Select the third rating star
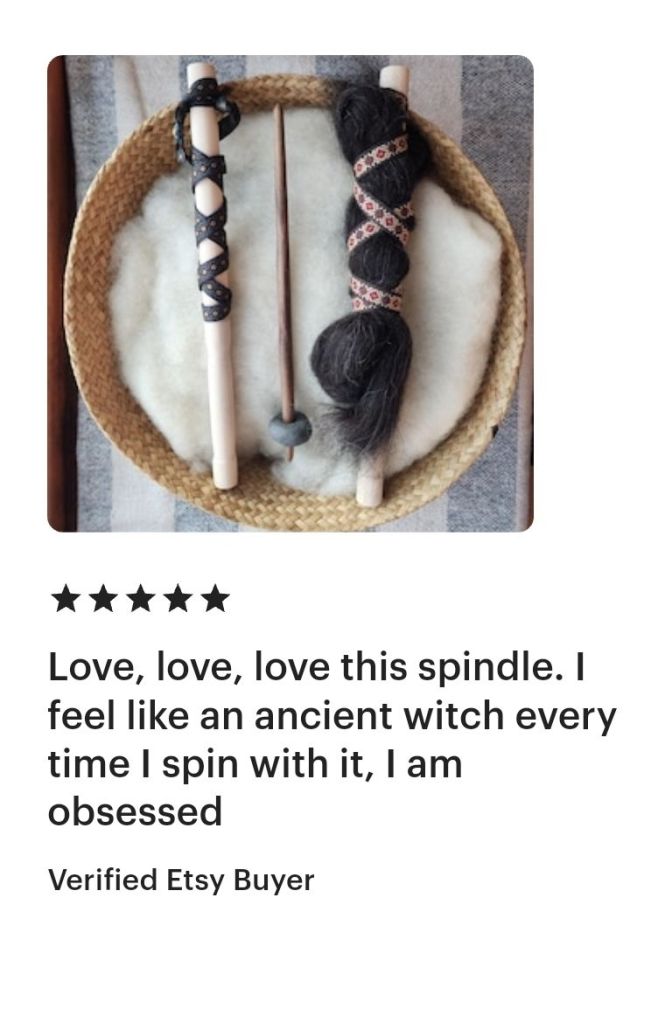 click(x=140, y=599)
